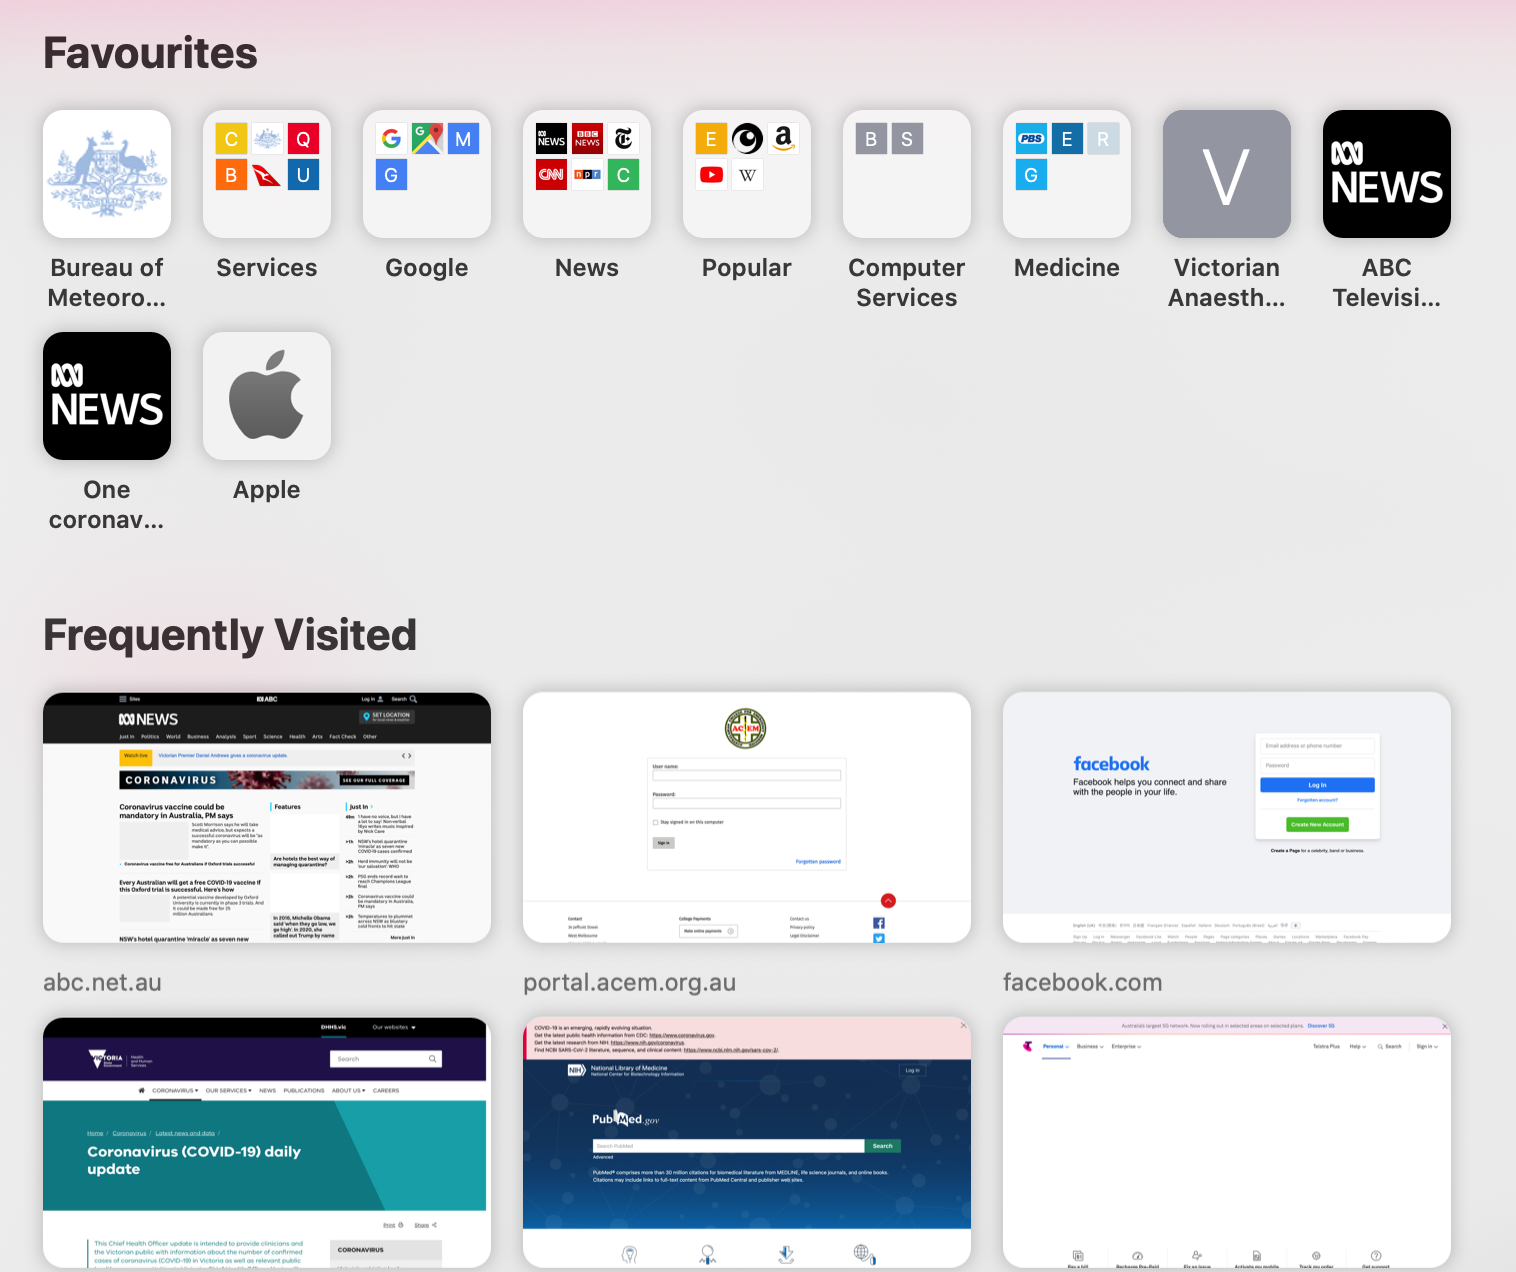Open the Apple favourite
The image size is (1516, 1272).
(x=267, y=396)
